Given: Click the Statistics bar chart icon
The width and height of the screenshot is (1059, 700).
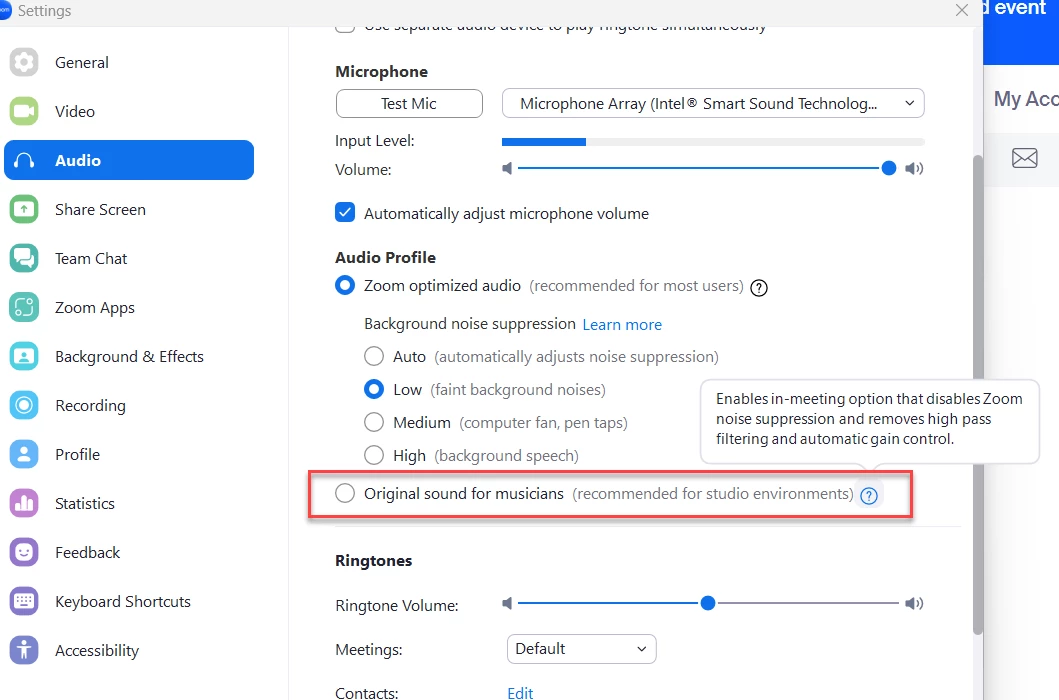Looking at the screenshot, I should point(24,503).
